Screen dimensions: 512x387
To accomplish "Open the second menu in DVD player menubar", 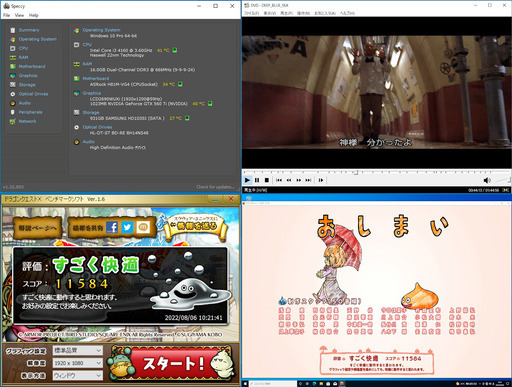I will tap(270, 13).
